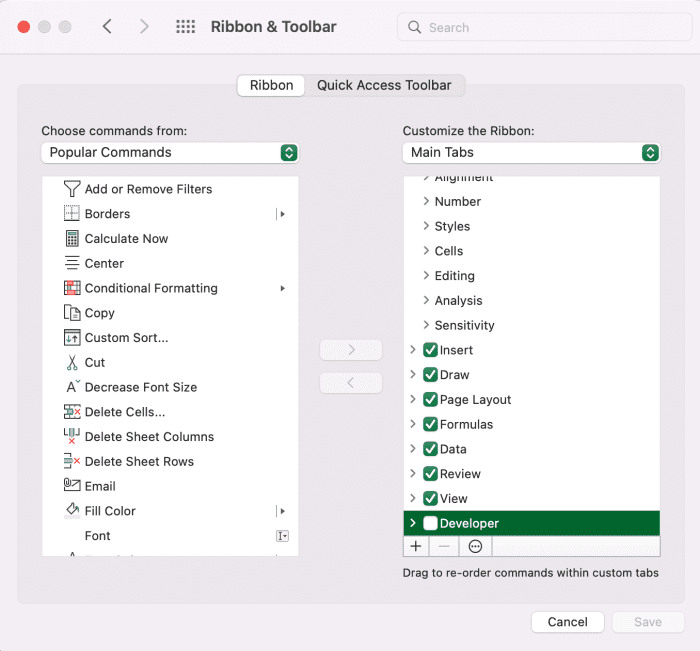Click the plus button to add a tab

[416, 546]
